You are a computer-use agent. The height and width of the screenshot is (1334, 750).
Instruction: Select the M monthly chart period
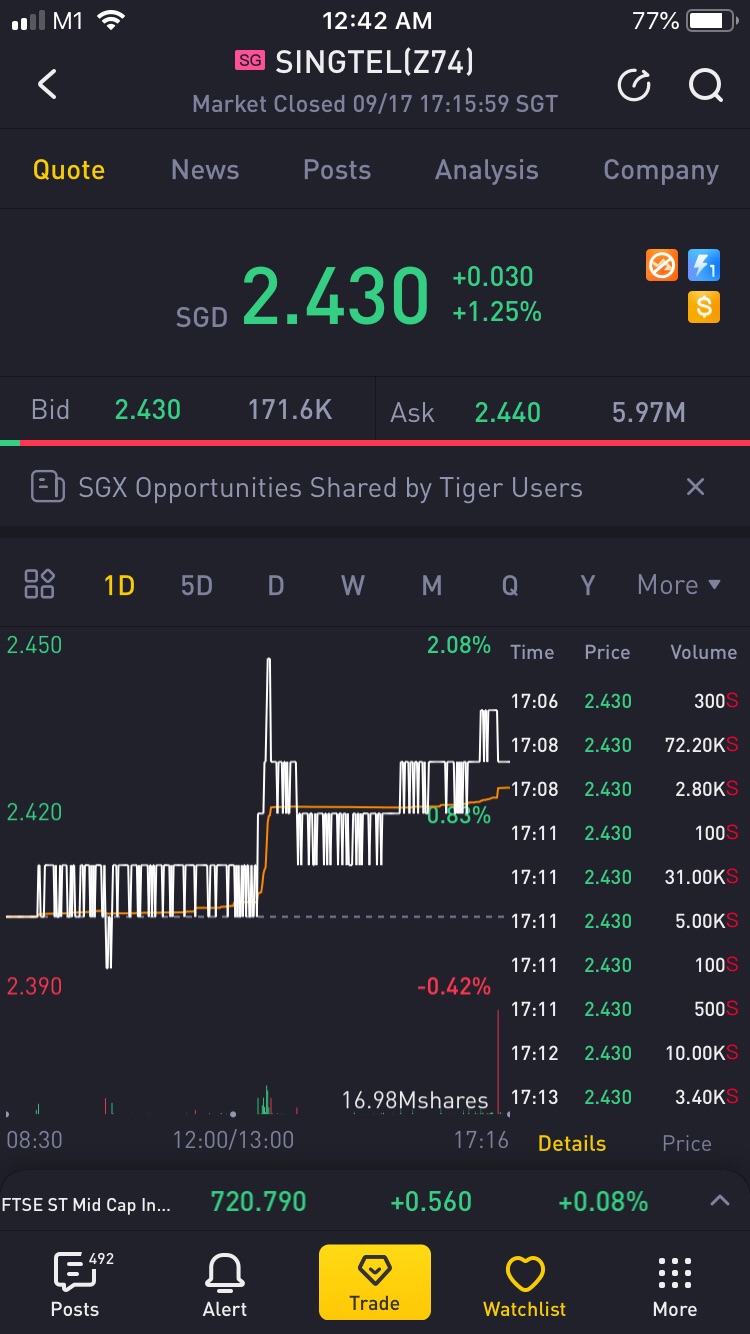pos(432,584)
